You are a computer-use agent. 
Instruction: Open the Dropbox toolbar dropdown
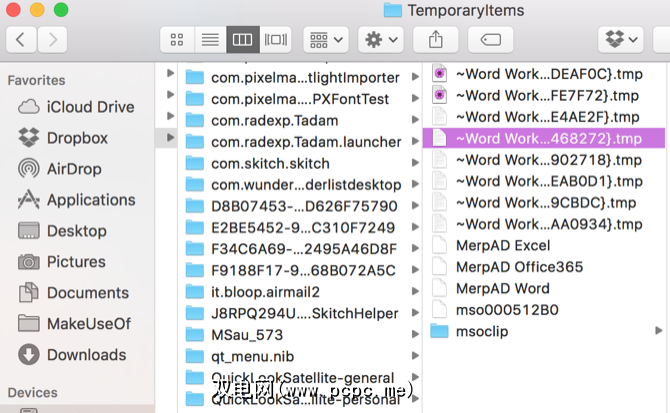pyautogui.click(x=621, y=40)
